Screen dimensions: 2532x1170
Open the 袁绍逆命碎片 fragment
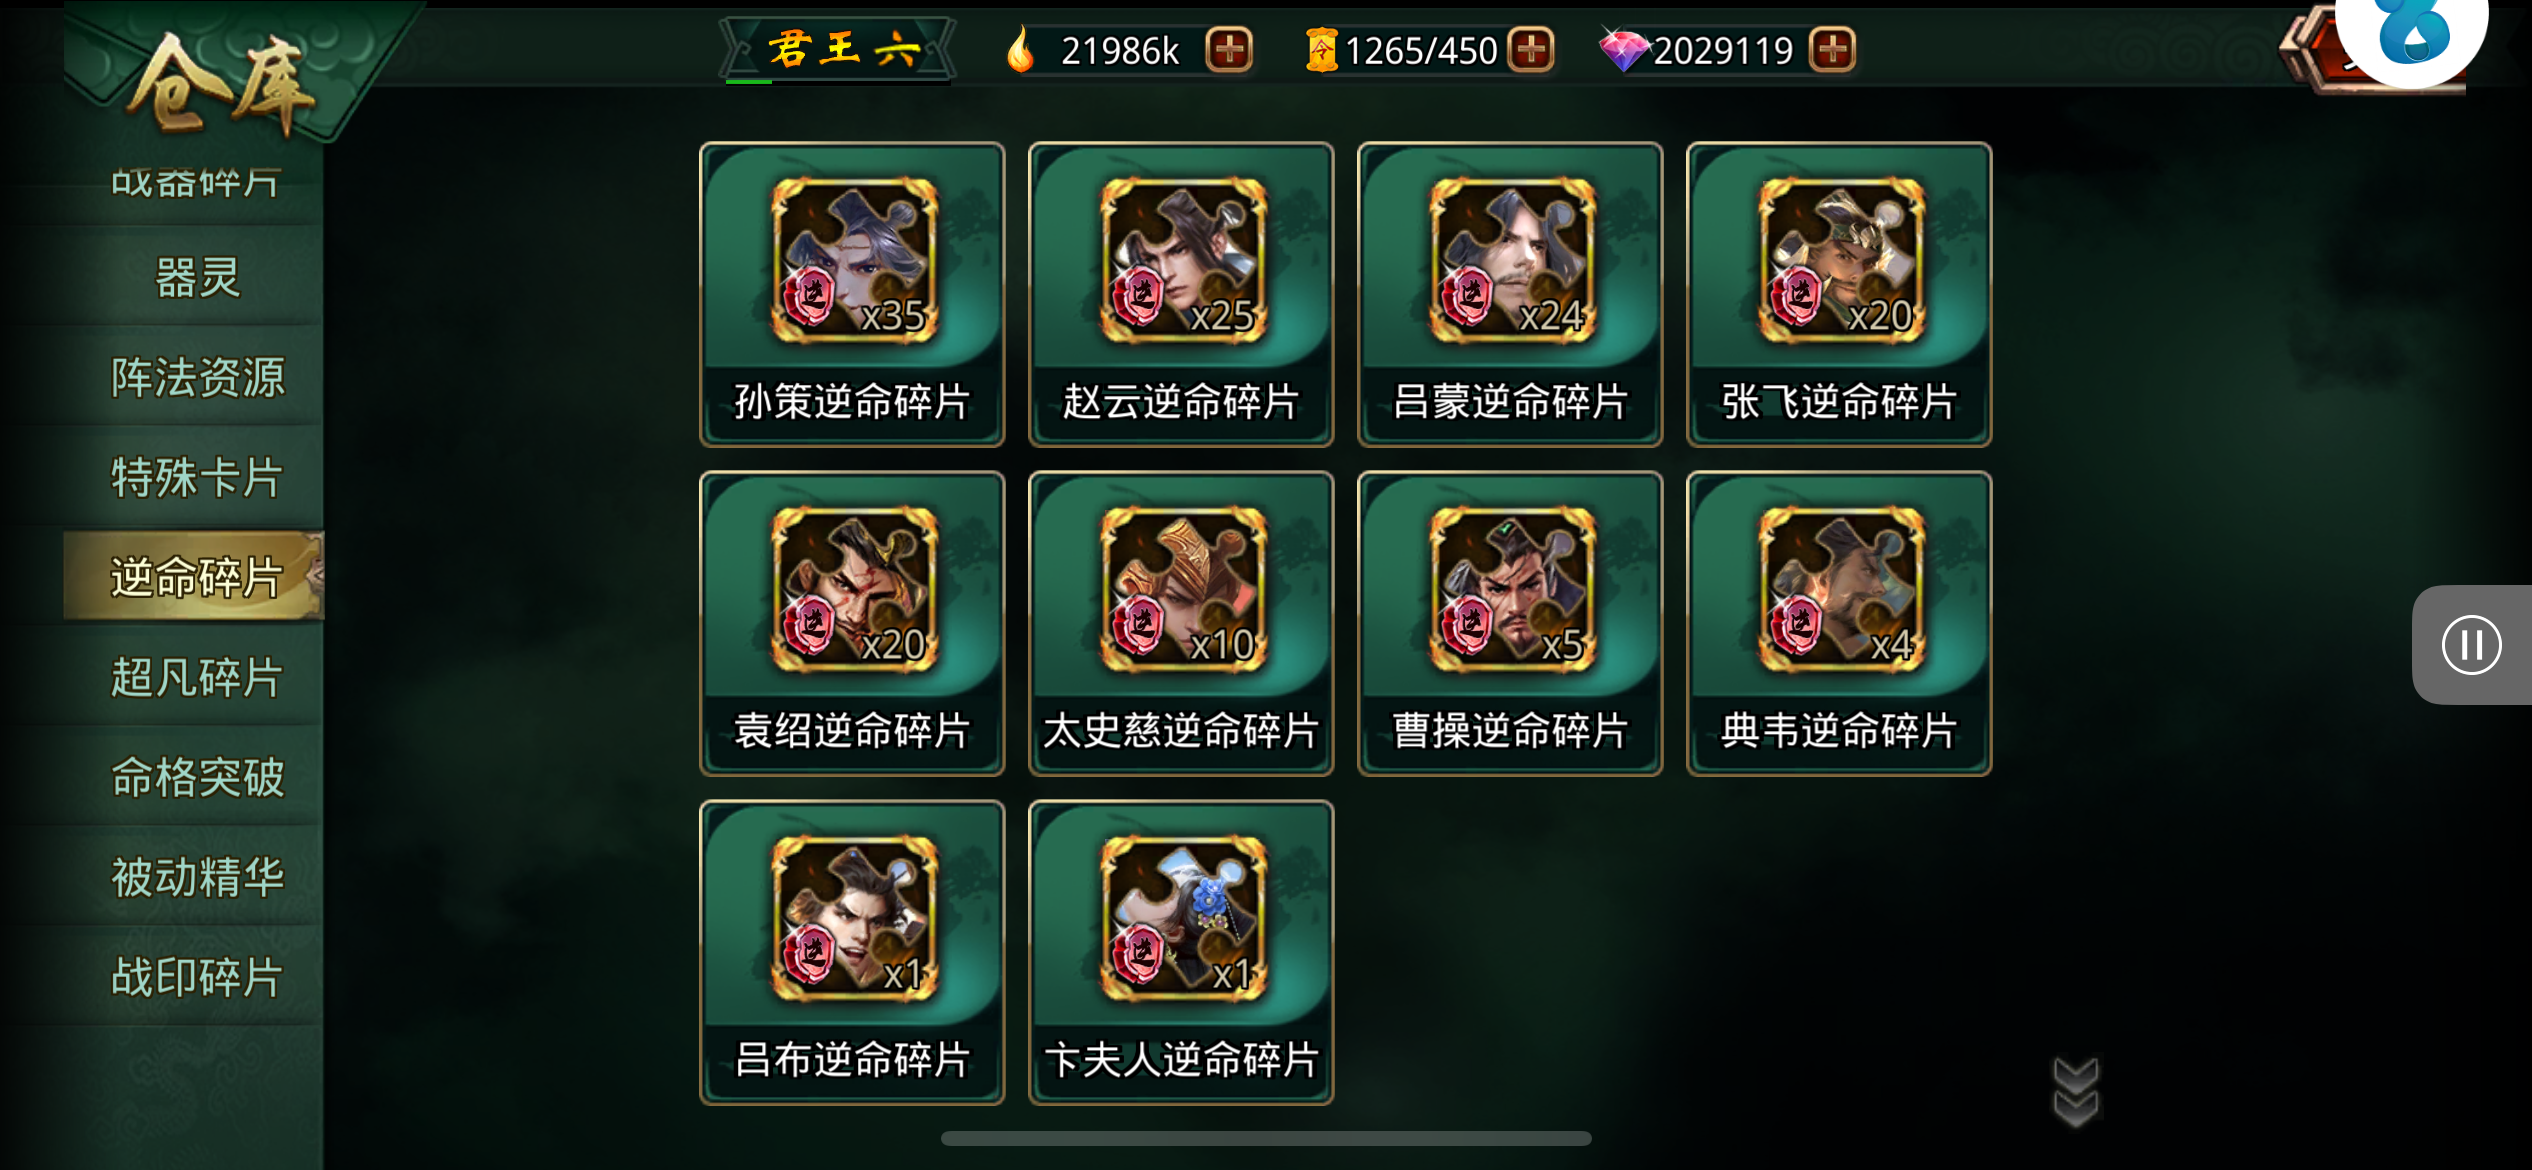[x=852, y=623]
